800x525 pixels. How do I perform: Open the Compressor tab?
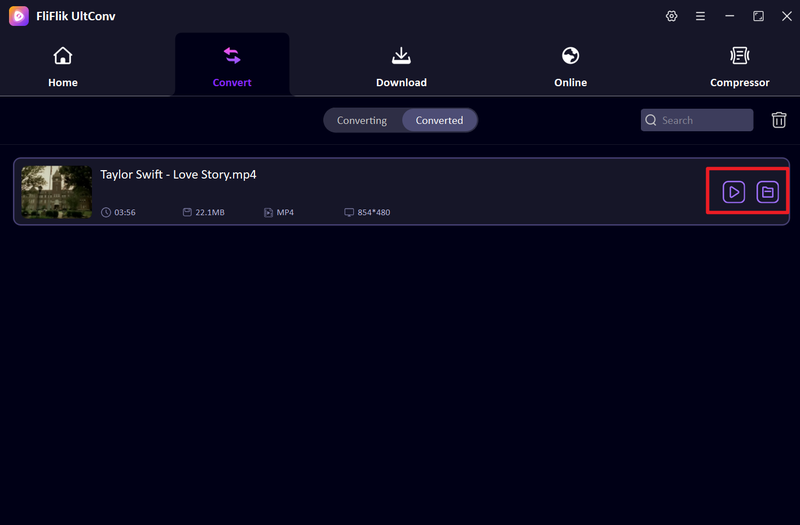pos(739,66)
